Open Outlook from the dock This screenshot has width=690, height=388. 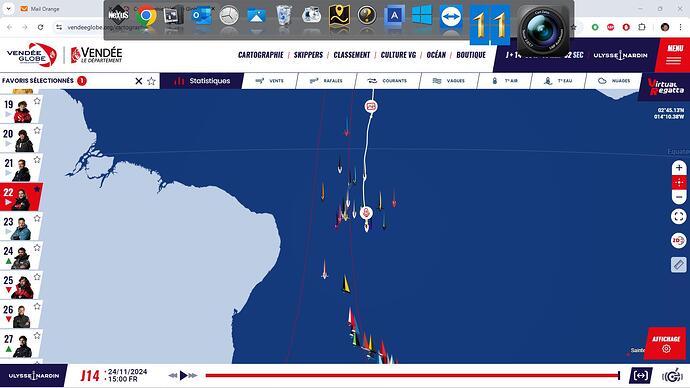coord(201,17)
